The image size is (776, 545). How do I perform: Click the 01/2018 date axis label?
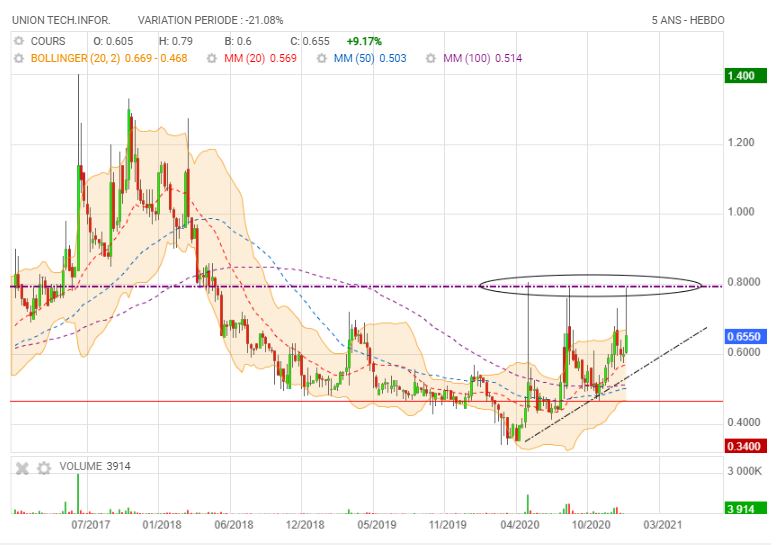point(162,525)
